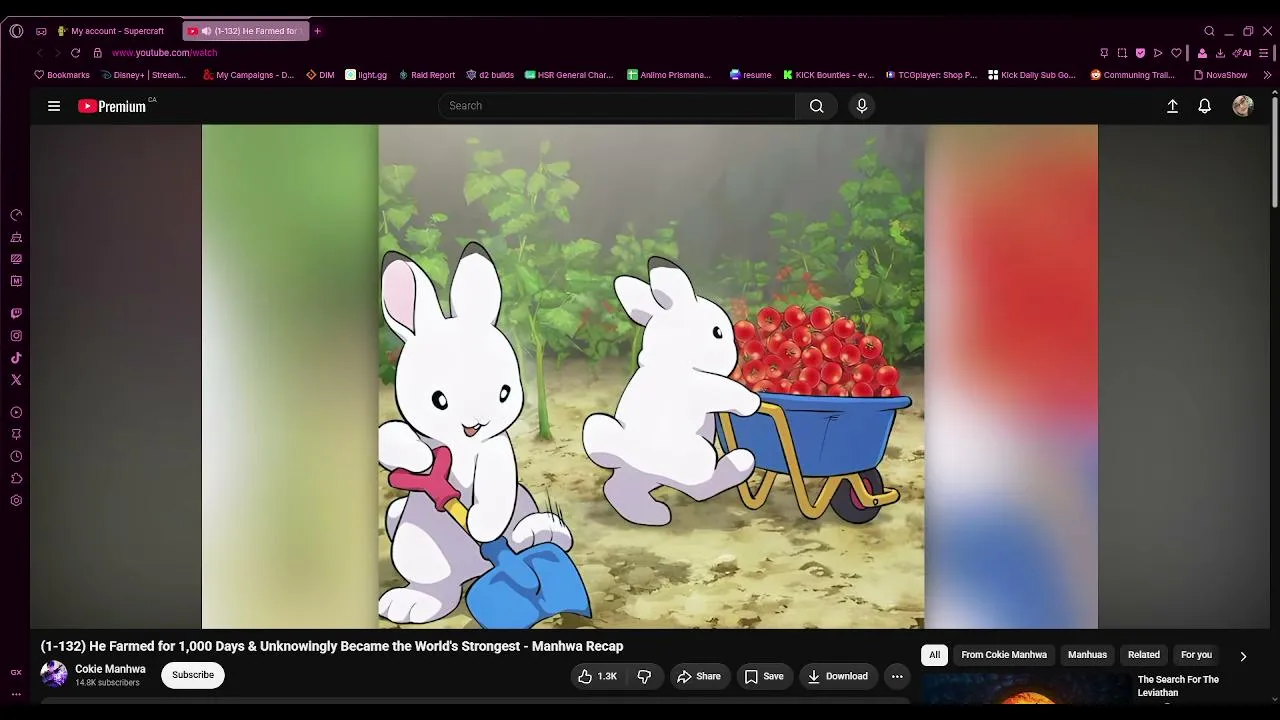Image resolution: width=1280 pixels, height=720 pixels.
Task: Subscribe to Cokie Manhwa channel
Action: tap(193, 675)
